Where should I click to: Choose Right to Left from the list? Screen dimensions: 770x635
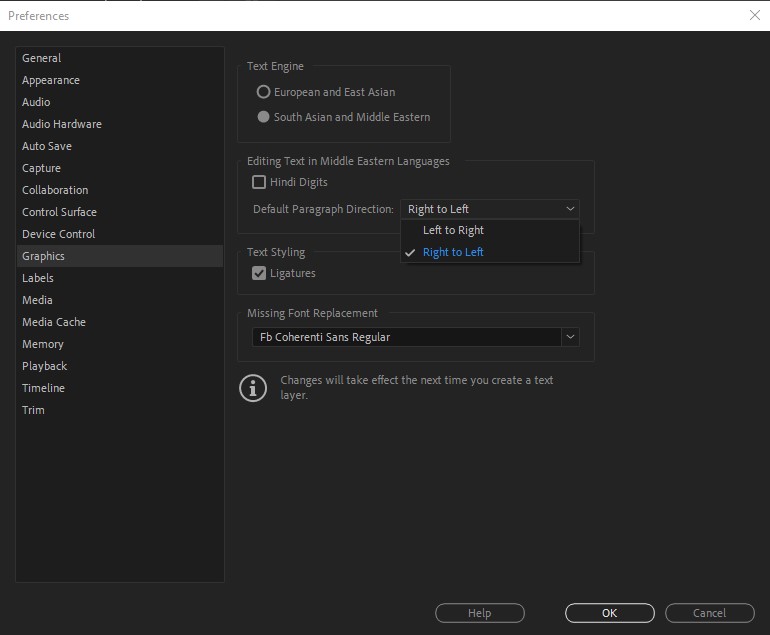click(x=453, y=252)
